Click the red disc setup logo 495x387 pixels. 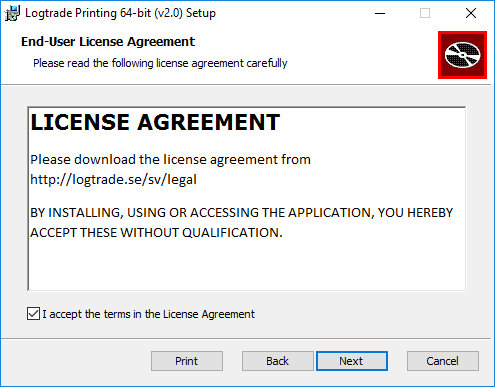pyautogui.click(x=462, y=55)
